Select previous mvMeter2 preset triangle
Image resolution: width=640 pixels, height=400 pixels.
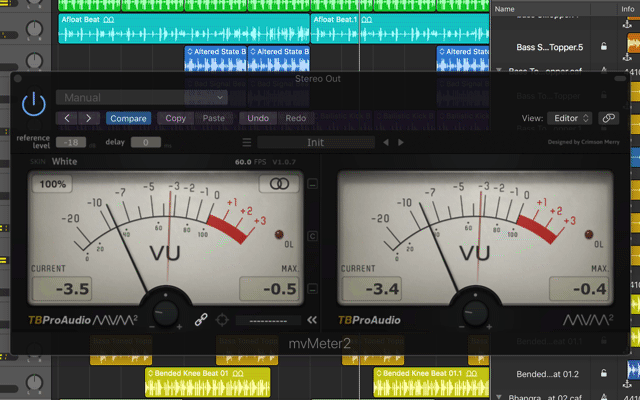[x=386, y=142]
